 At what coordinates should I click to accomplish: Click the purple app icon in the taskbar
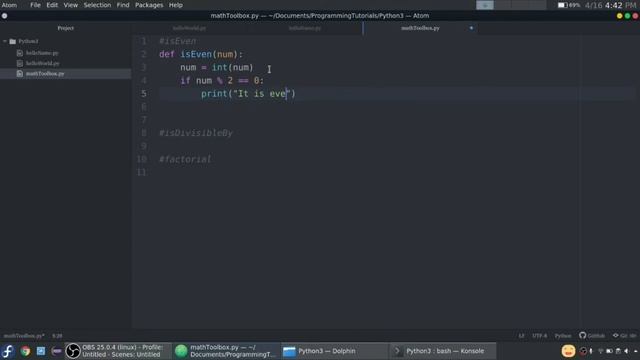(x=57, y=351)
